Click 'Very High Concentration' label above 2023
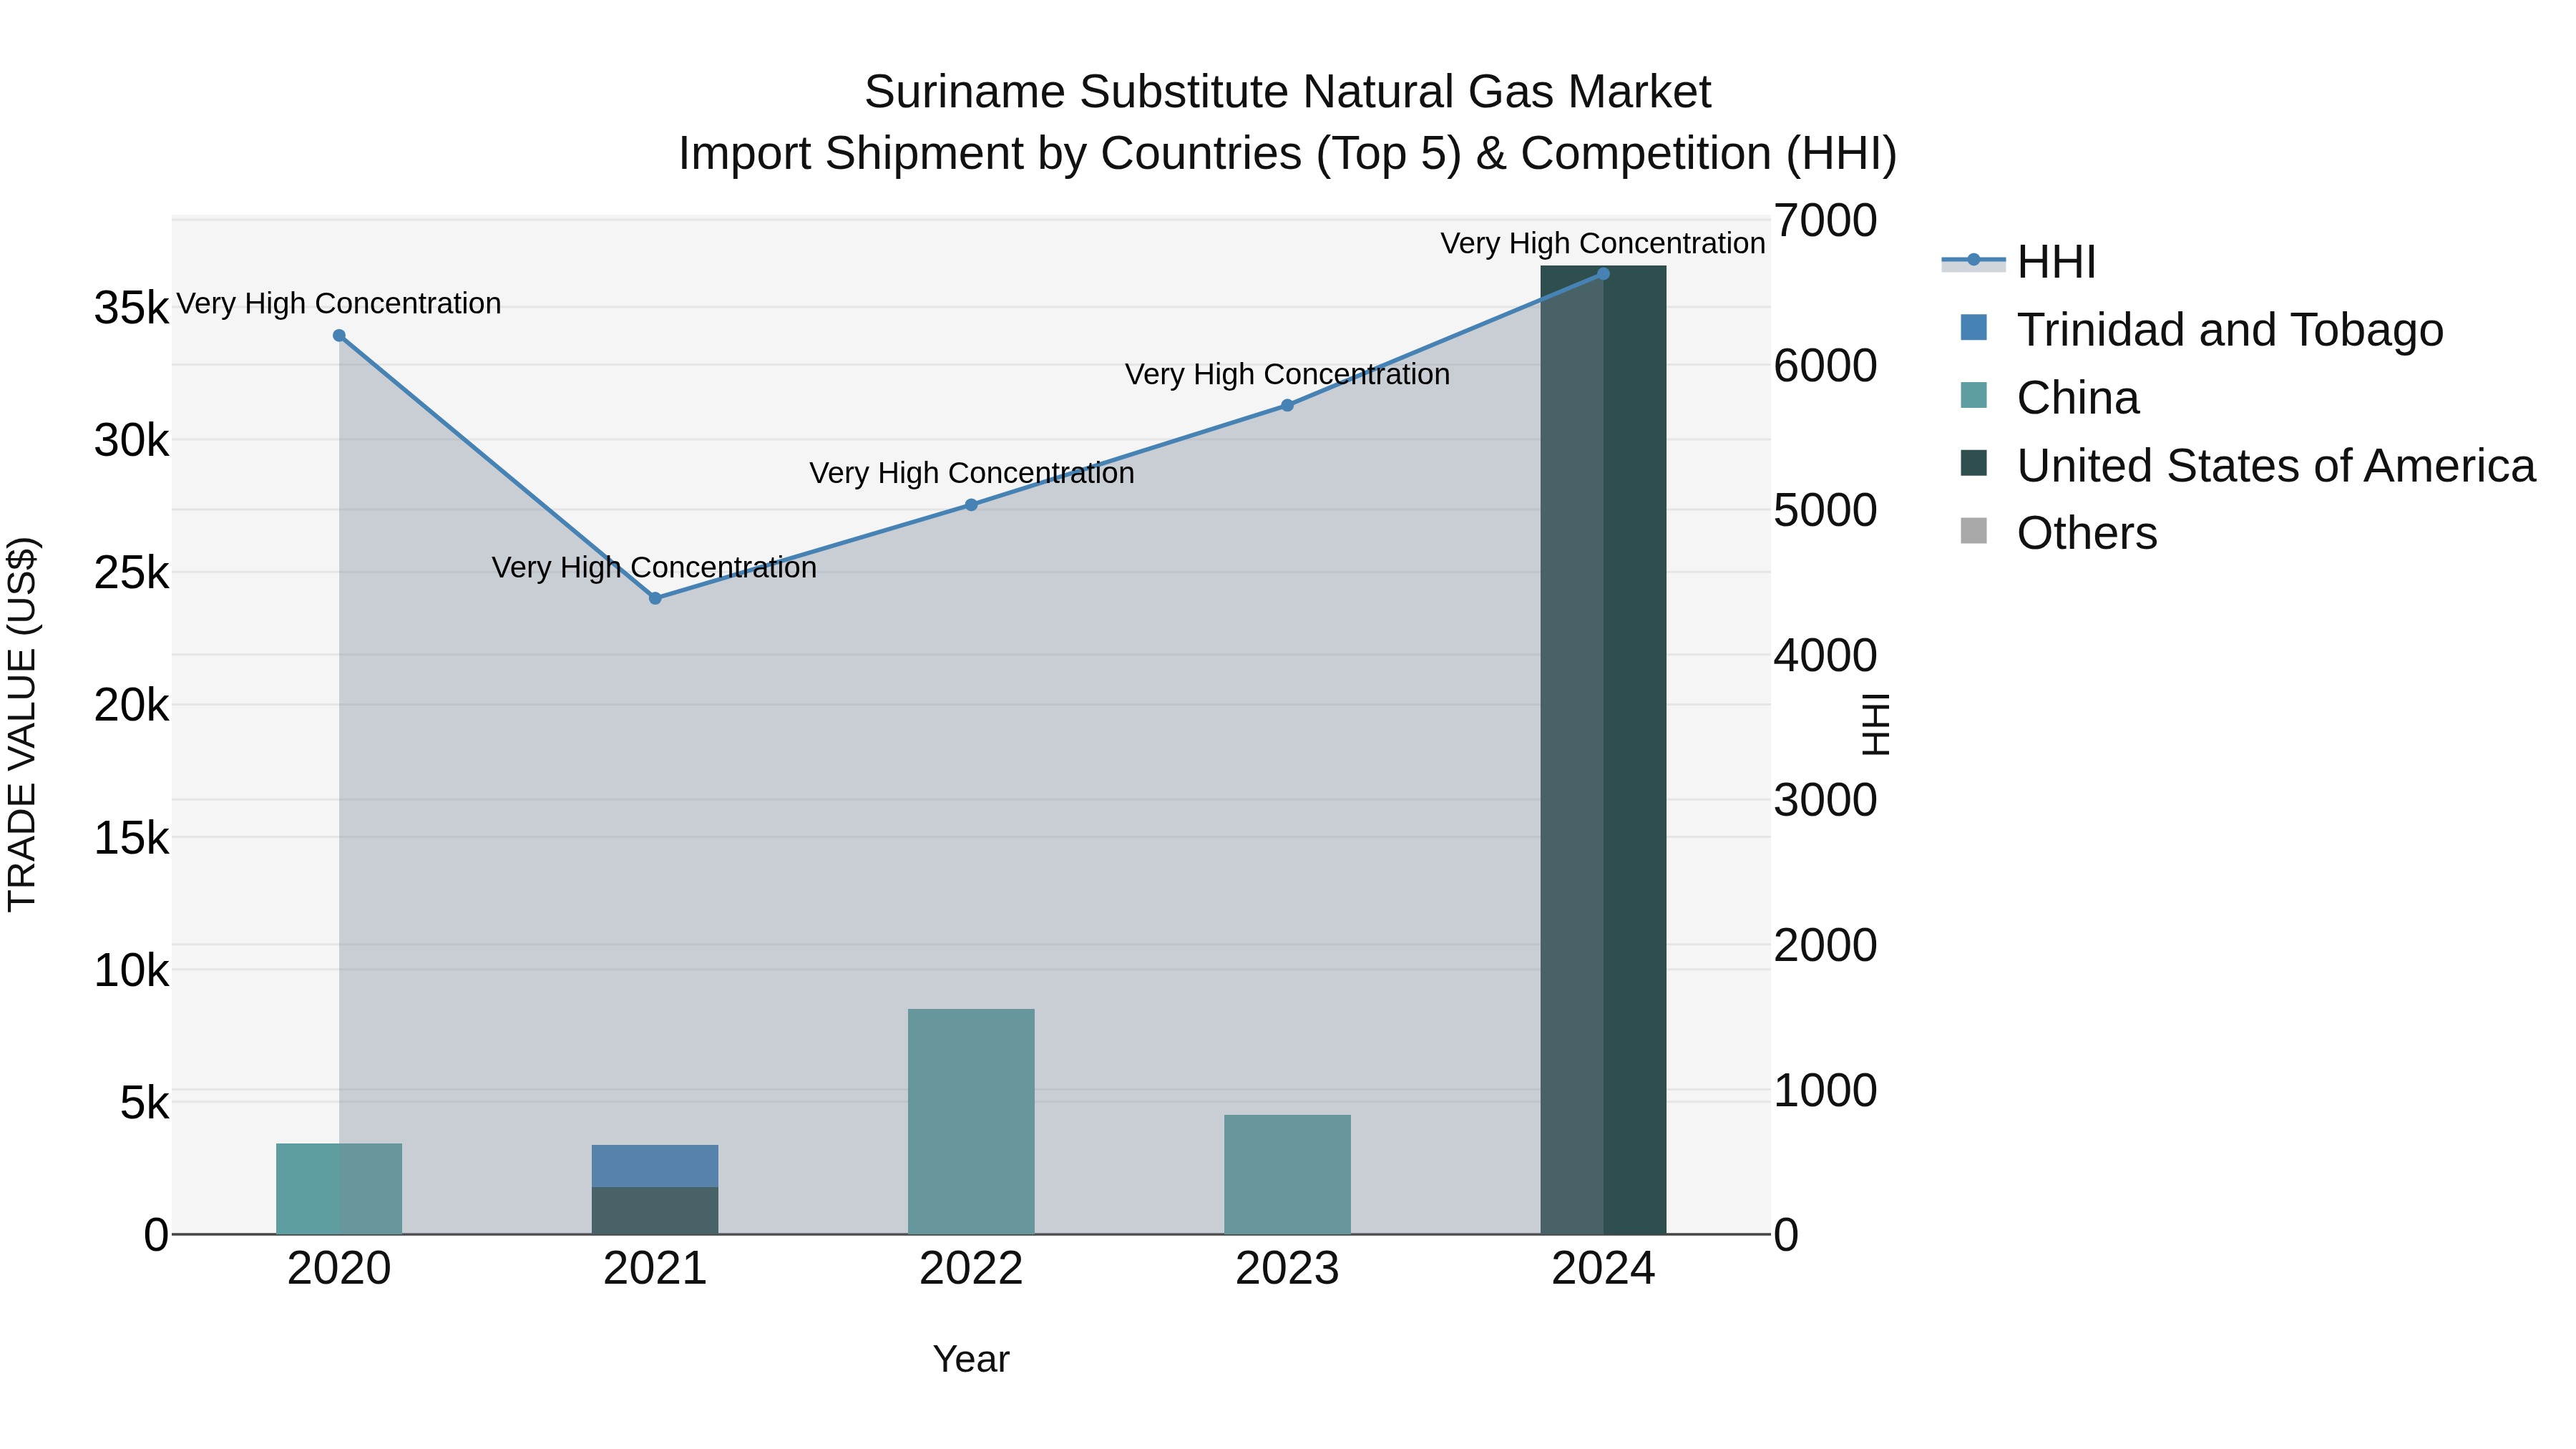 (x=1287, y=374)
